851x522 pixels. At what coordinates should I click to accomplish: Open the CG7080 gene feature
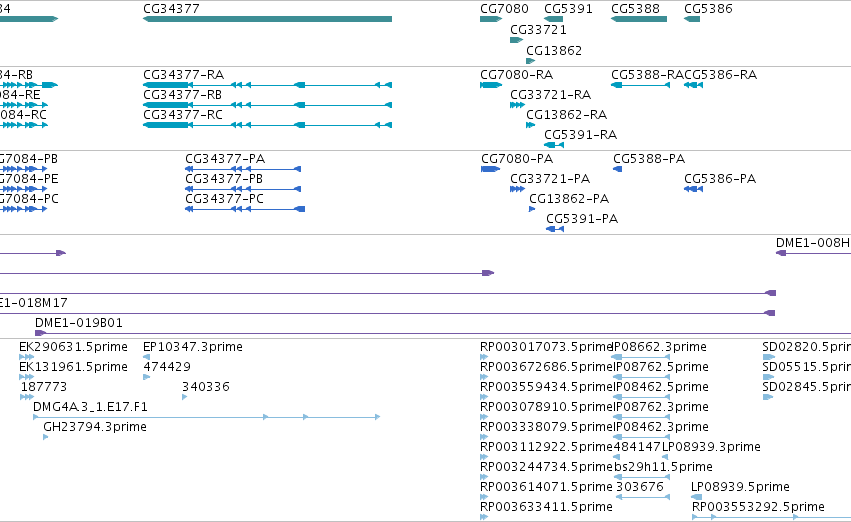[x=491, y=19]
